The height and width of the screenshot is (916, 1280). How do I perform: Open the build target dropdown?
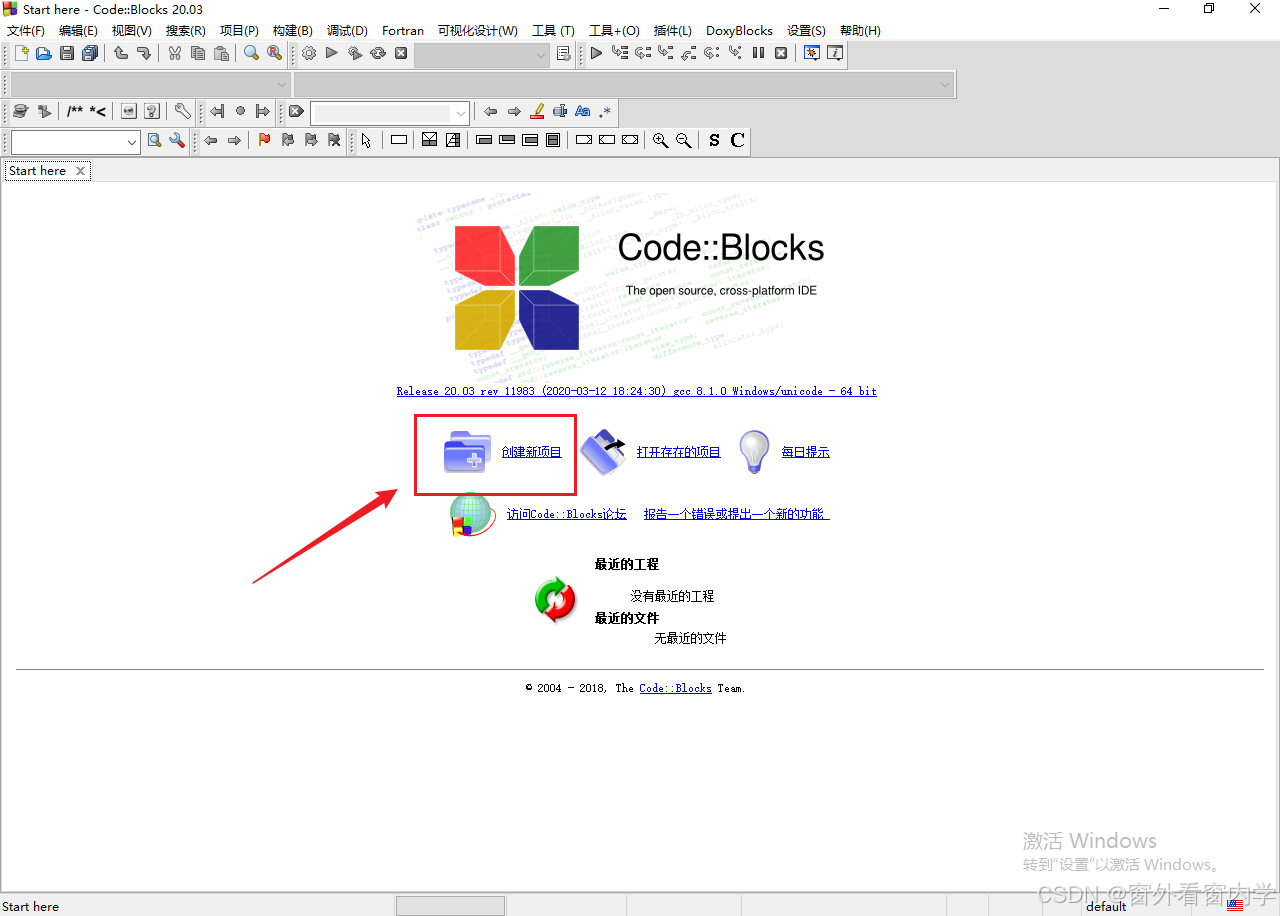pyautogui.click(x=482, y=54)
